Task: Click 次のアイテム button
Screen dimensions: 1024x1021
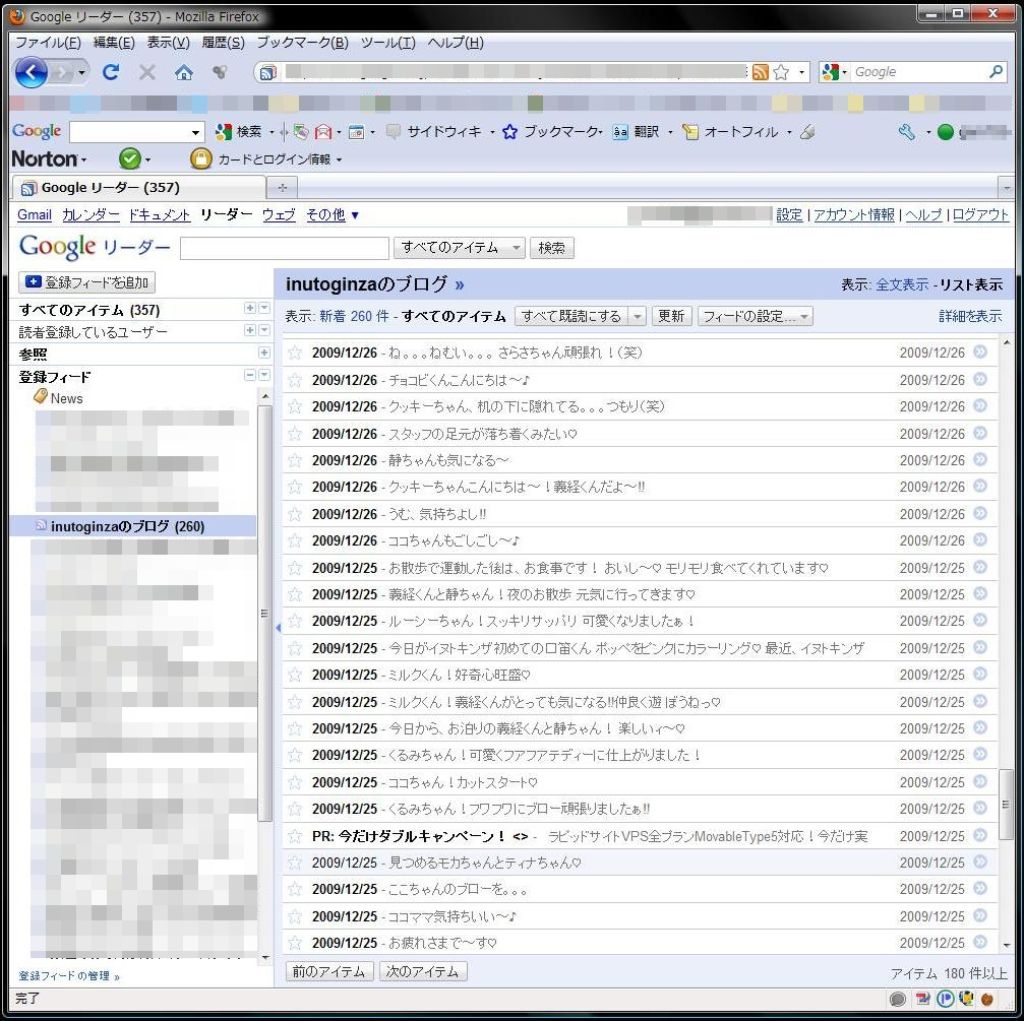Action: (423, 971)
